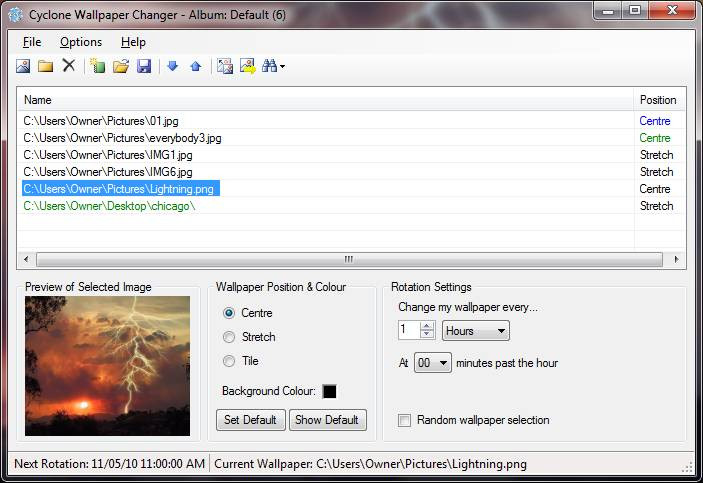Click the Show Default button

(327, 420)
